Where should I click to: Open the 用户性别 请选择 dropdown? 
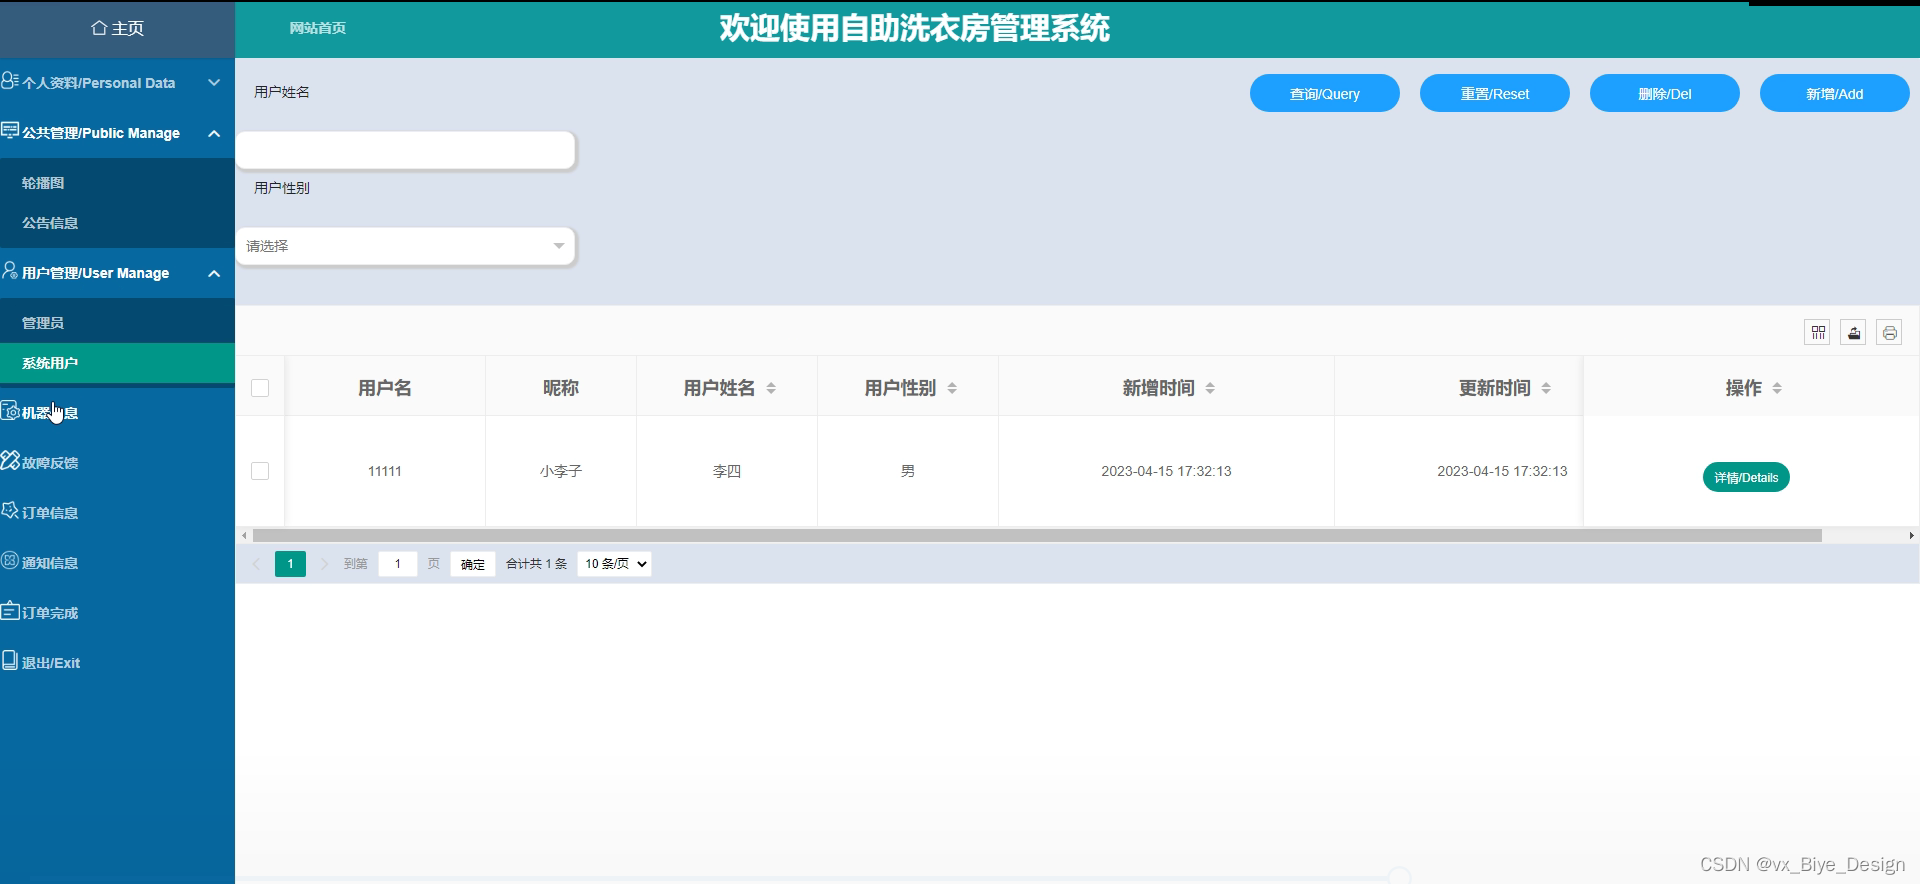405,246
